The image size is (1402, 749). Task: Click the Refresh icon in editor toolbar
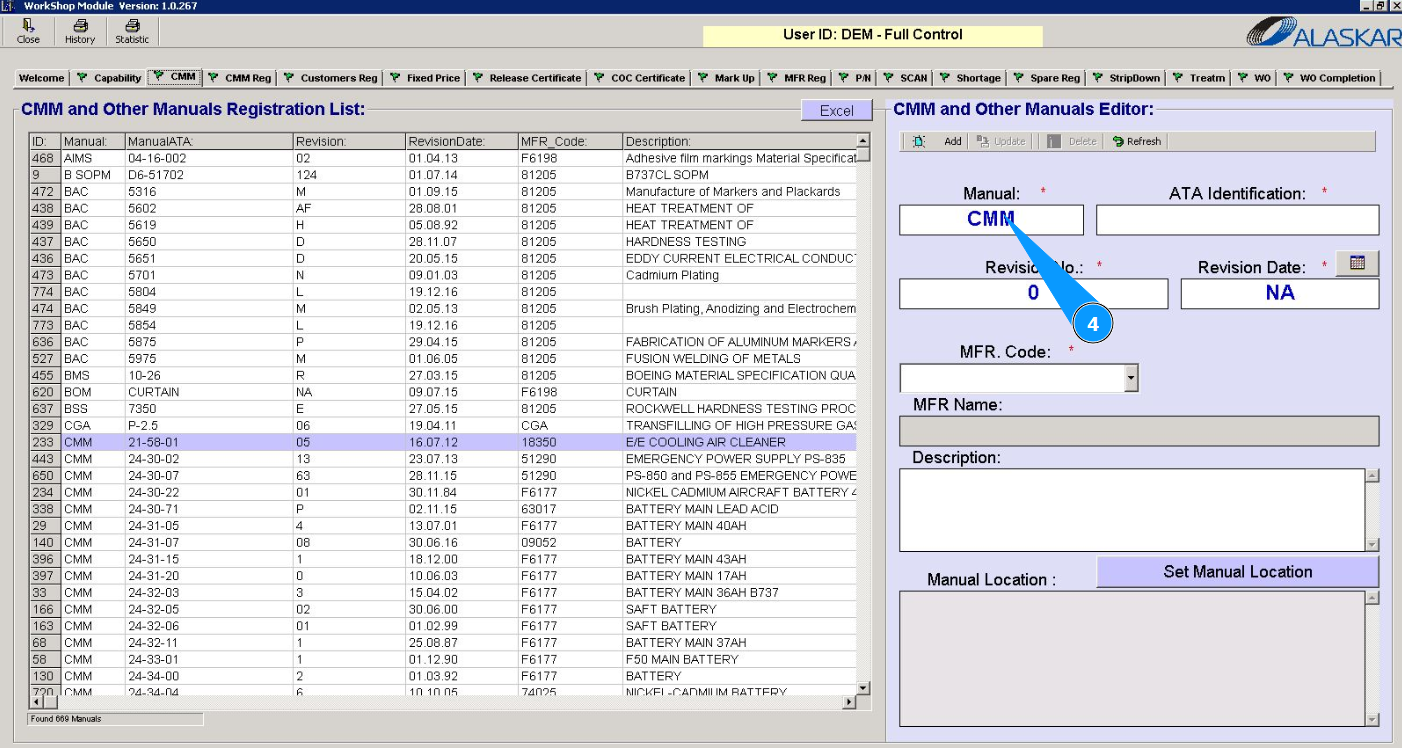pos(1118,142)
